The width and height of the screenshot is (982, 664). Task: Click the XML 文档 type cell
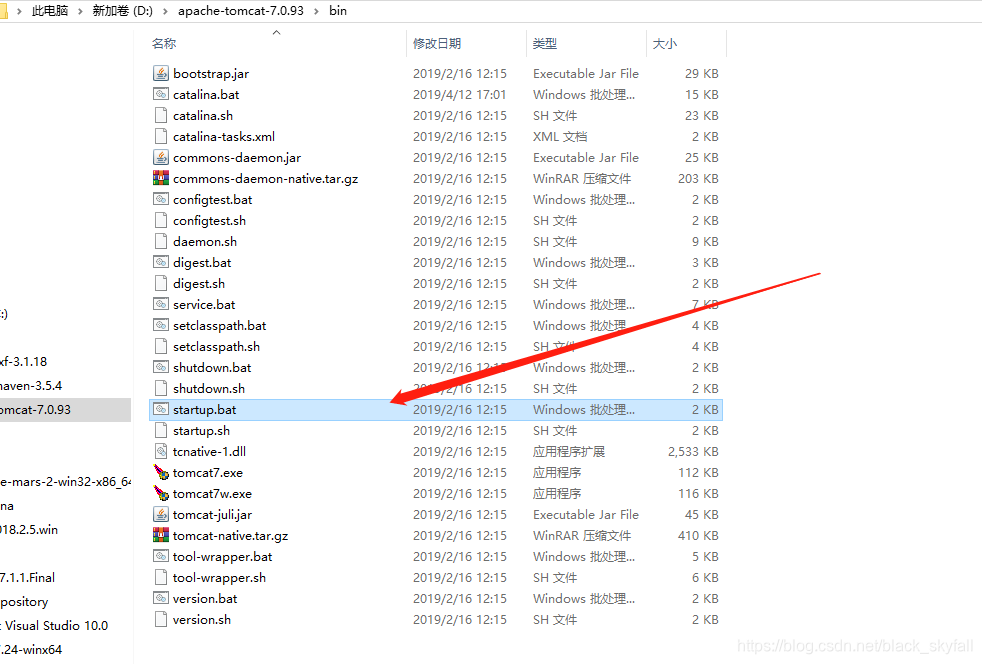pos(560,137)
